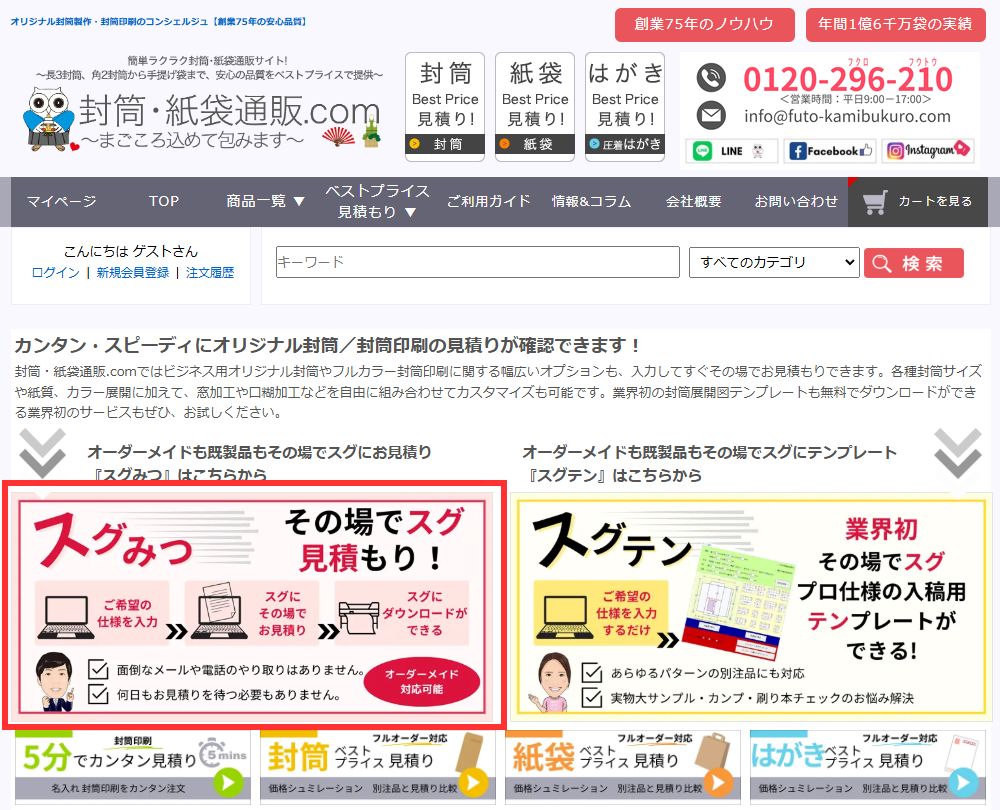Click the down chevrons right of スグテン heading
The height and width of the screenshot is (810, 1000).
tap(957, 453)
